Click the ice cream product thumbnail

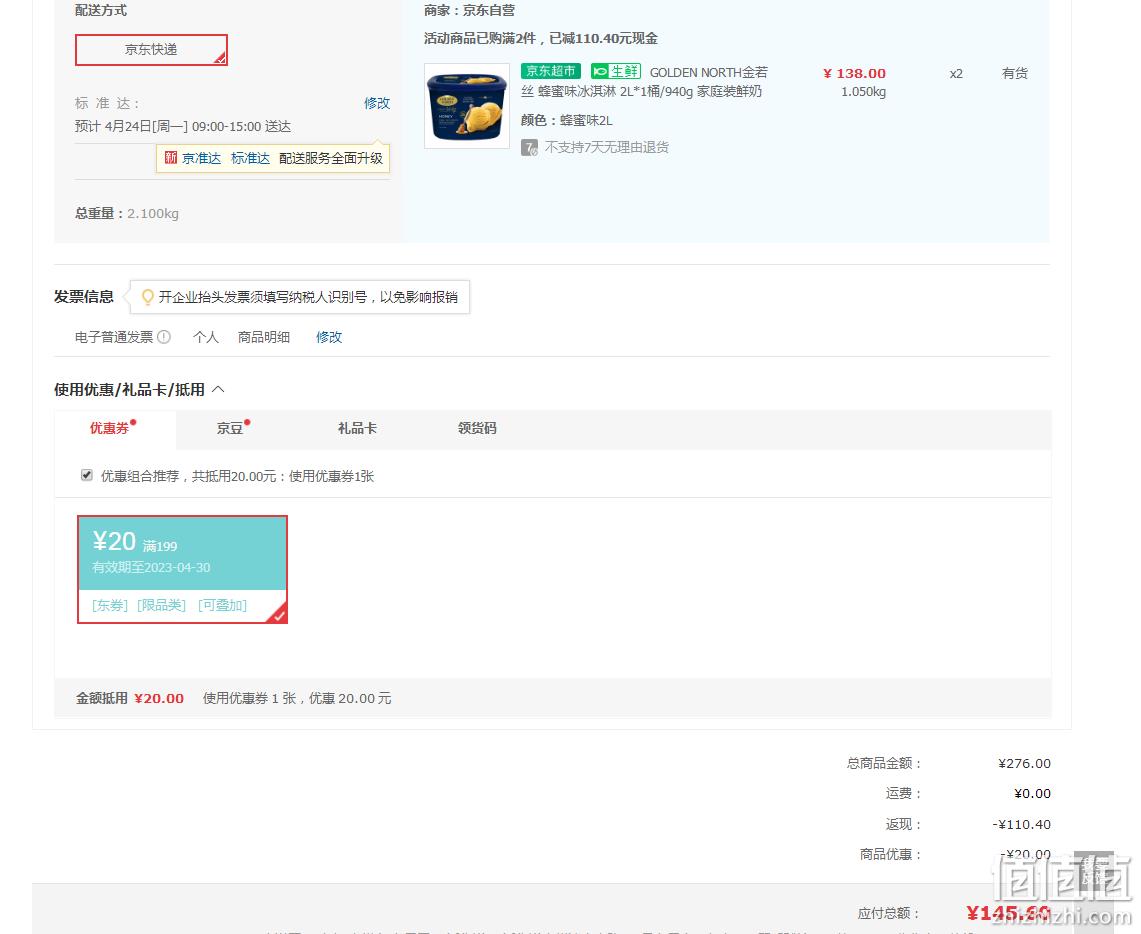coord(467,106)
